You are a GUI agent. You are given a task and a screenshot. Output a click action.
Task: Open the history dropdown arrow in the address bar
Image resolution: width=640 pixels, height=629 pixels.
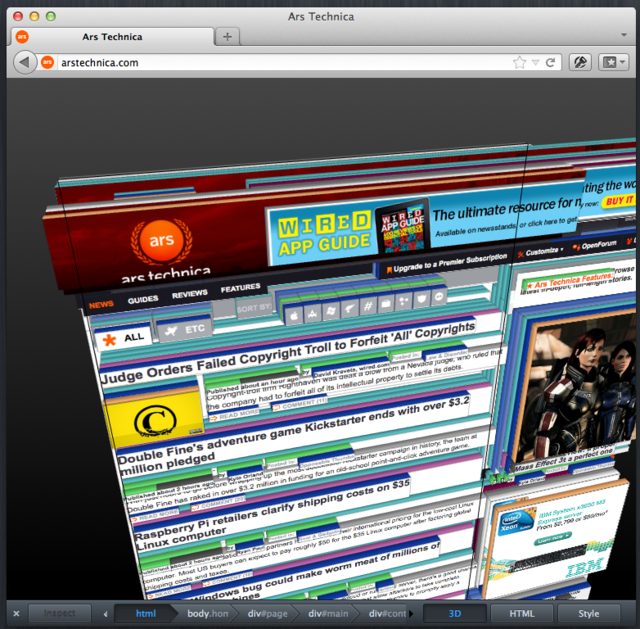click(536, 62)
